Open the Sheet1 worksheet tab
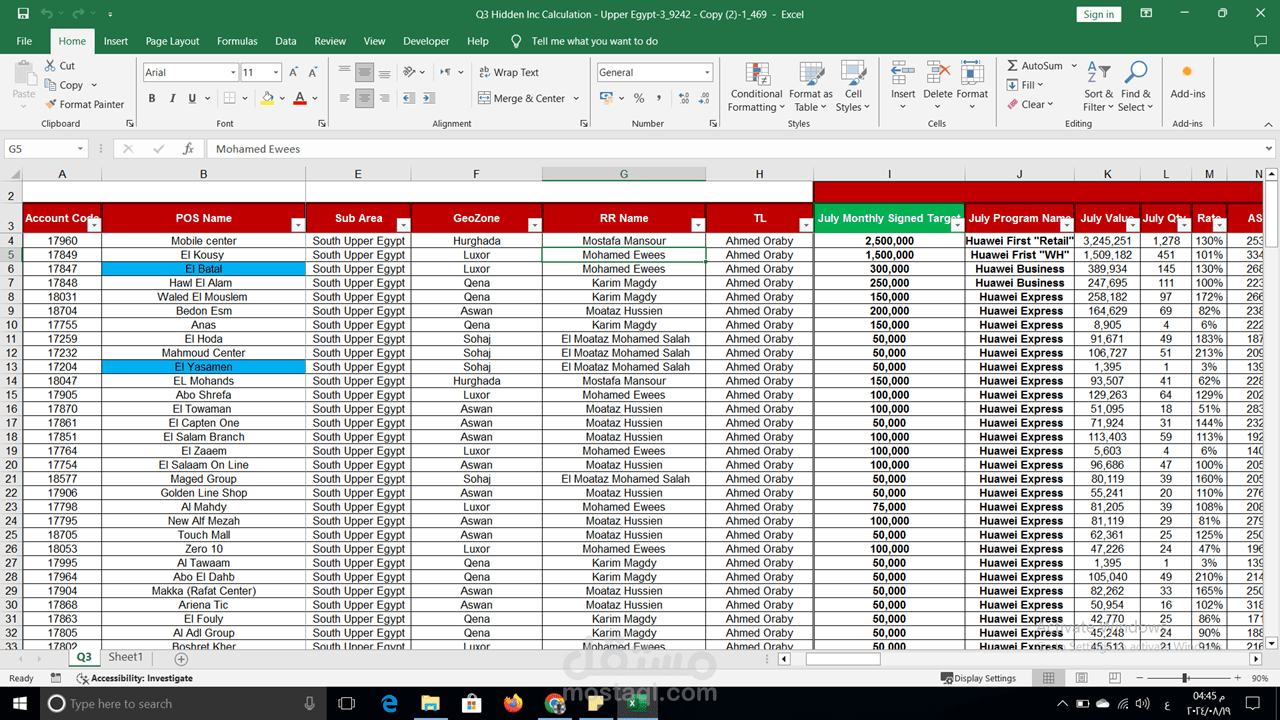Screen dimensions: 1280x720 (x=126, y=657)
